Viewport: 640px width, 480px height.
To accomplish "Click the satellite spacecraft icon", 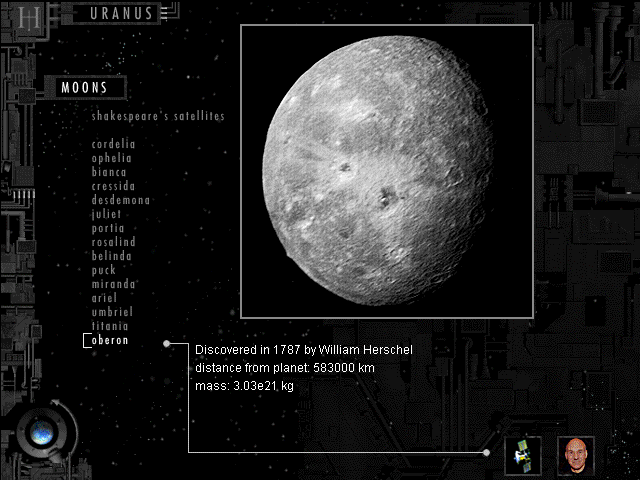I will point(523,456).
